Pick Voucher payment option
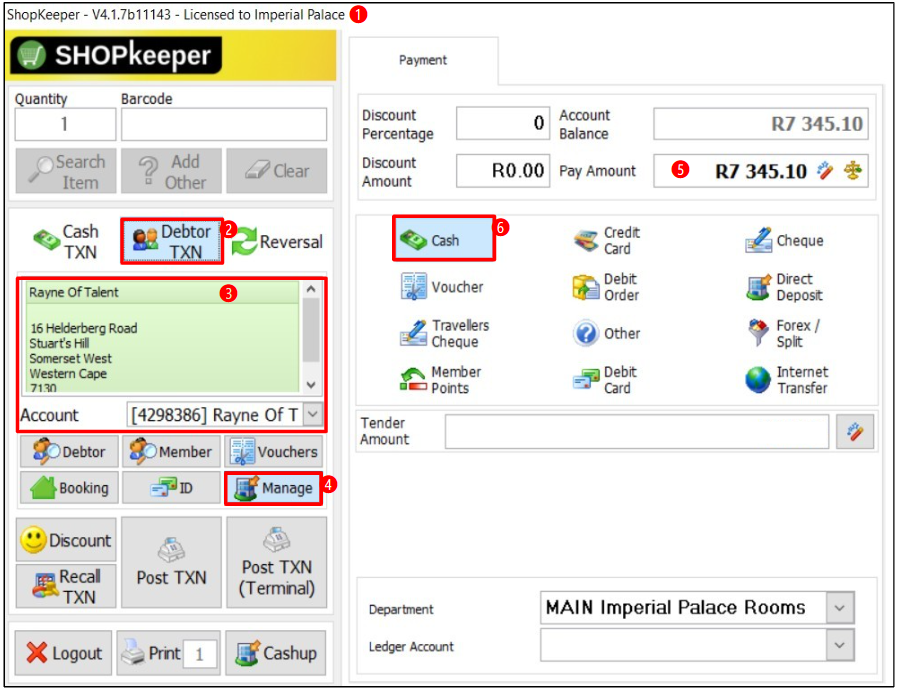This screenshot has width=899, height=690. click(441, 287)
